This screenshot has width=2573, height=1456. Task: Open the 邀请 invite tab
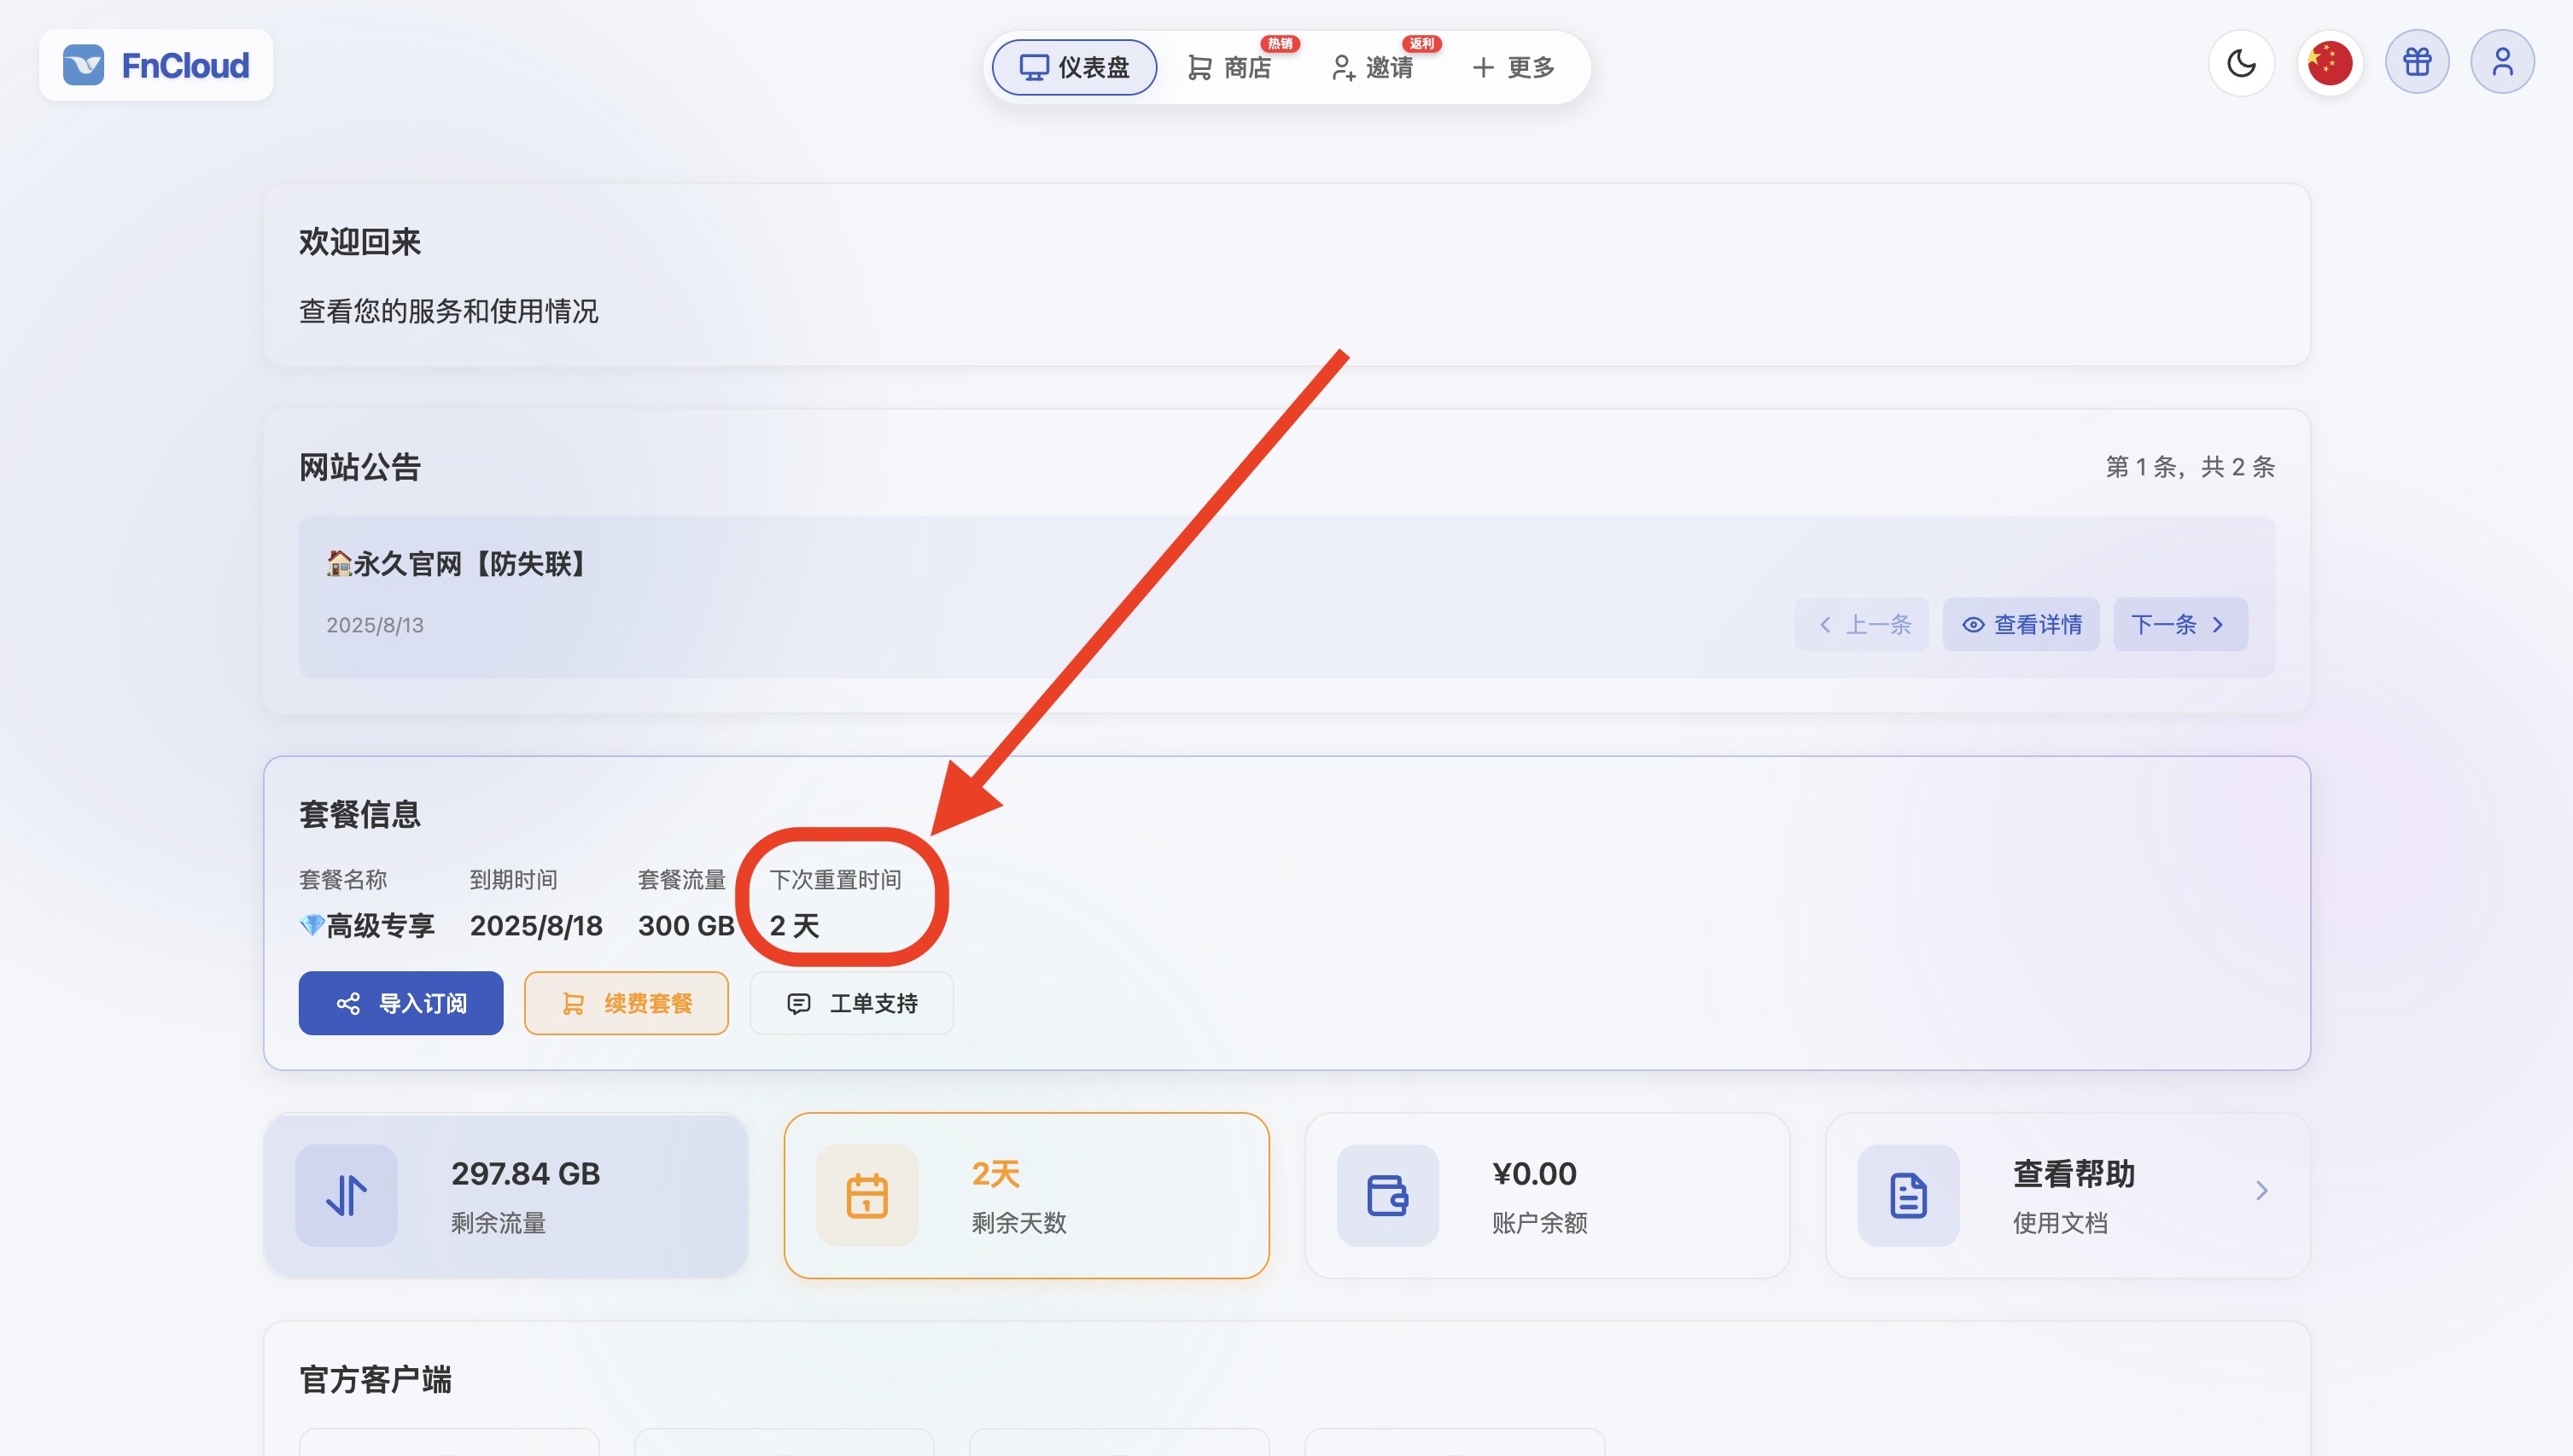[x=1372, y=68]
